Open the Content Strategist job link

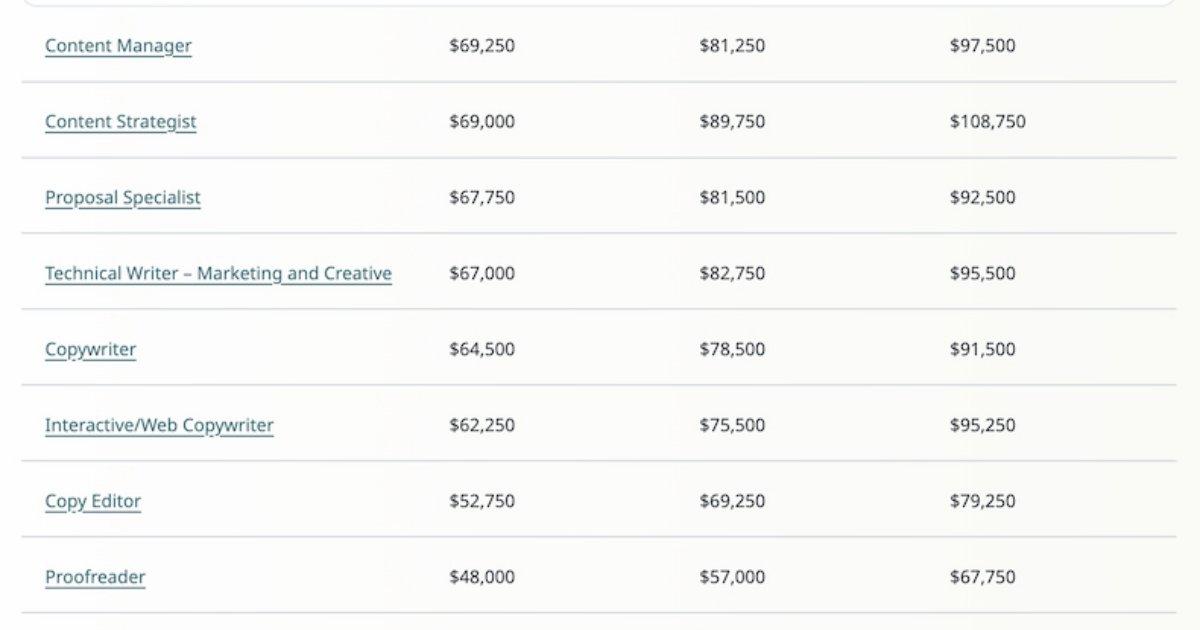pos(120,122)
